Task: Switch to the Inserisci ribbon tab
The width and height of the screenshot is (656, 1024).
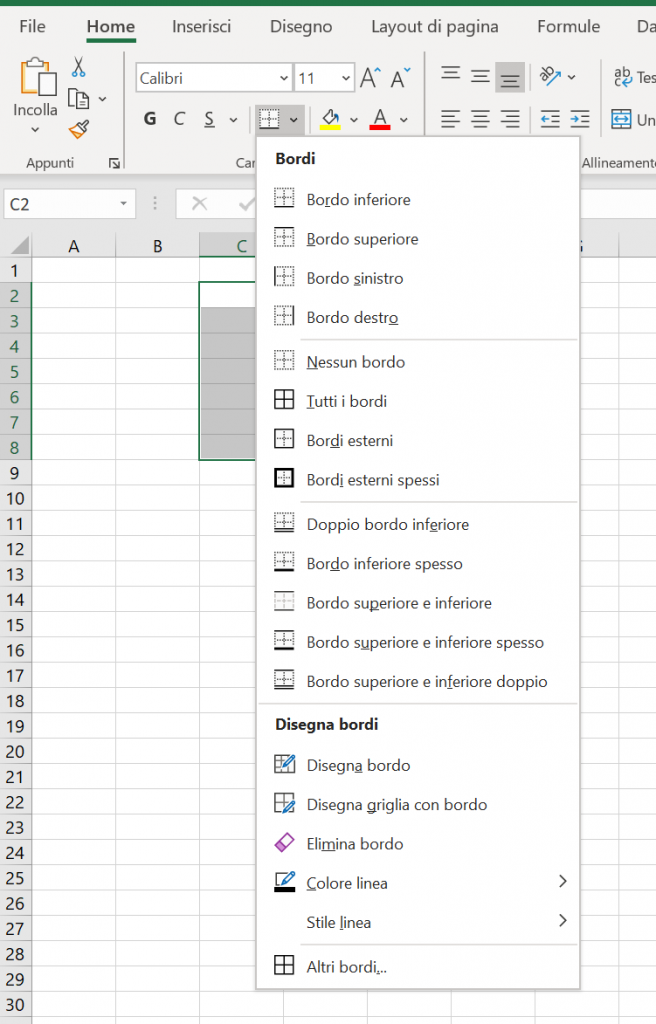Action: pyautogui.click(x=201, y=27)
